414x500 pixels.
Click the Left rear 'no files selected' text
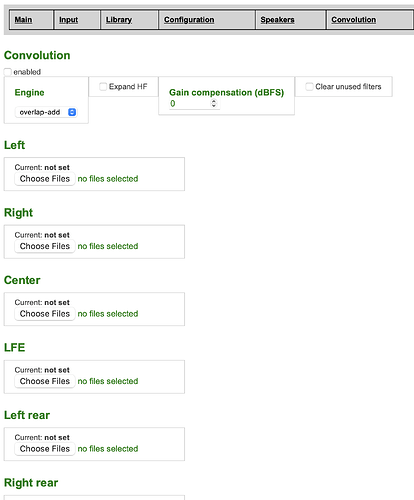pyautogui.click(x=108, y=449)
